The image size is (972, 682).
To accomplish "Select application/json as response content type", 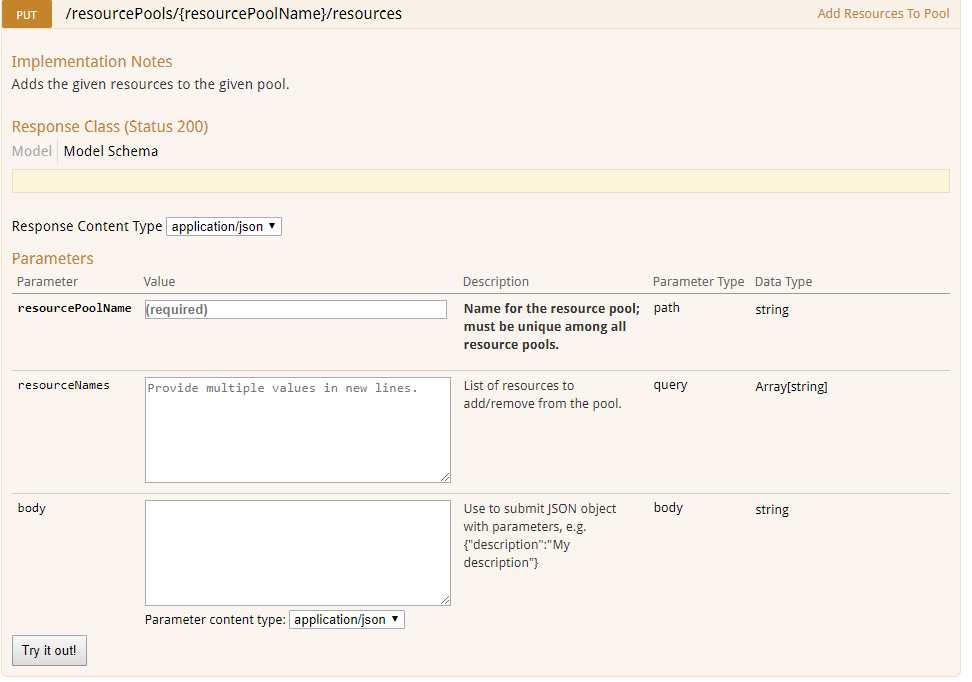I will (x=223, y=226).
